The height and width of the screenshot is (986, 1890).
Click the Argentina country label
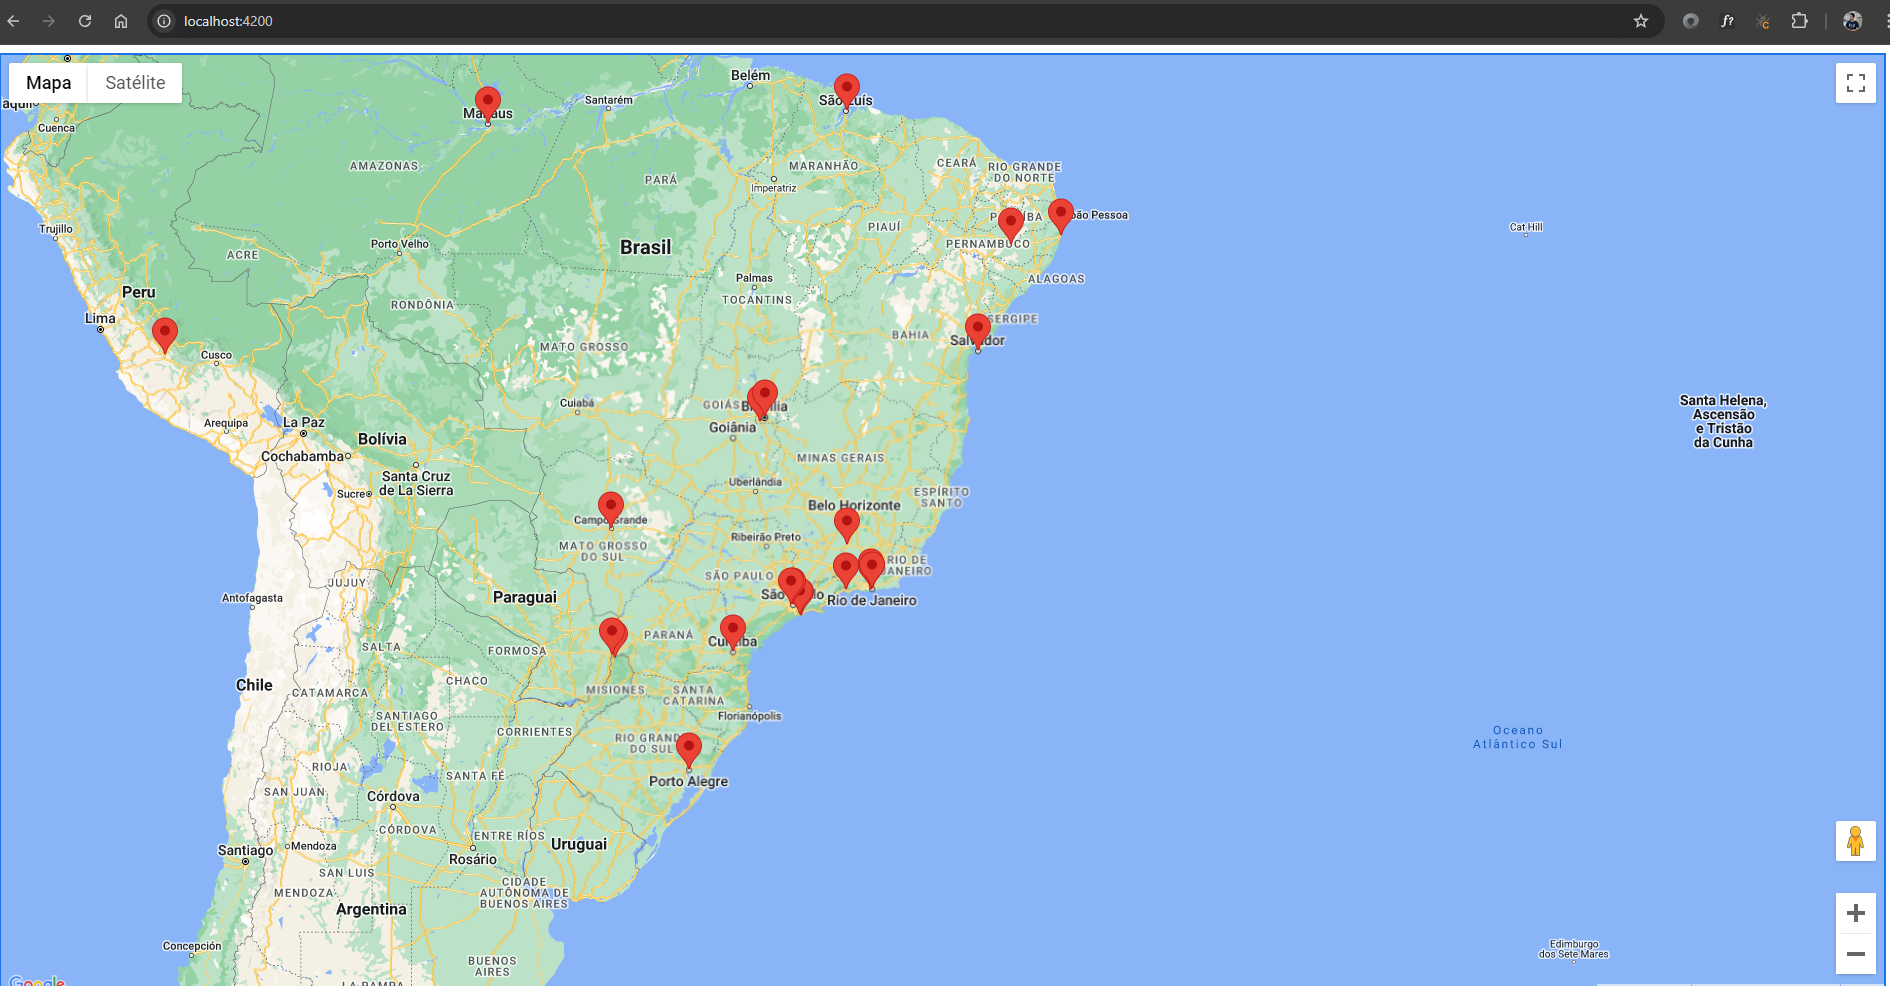coord(371,909)
